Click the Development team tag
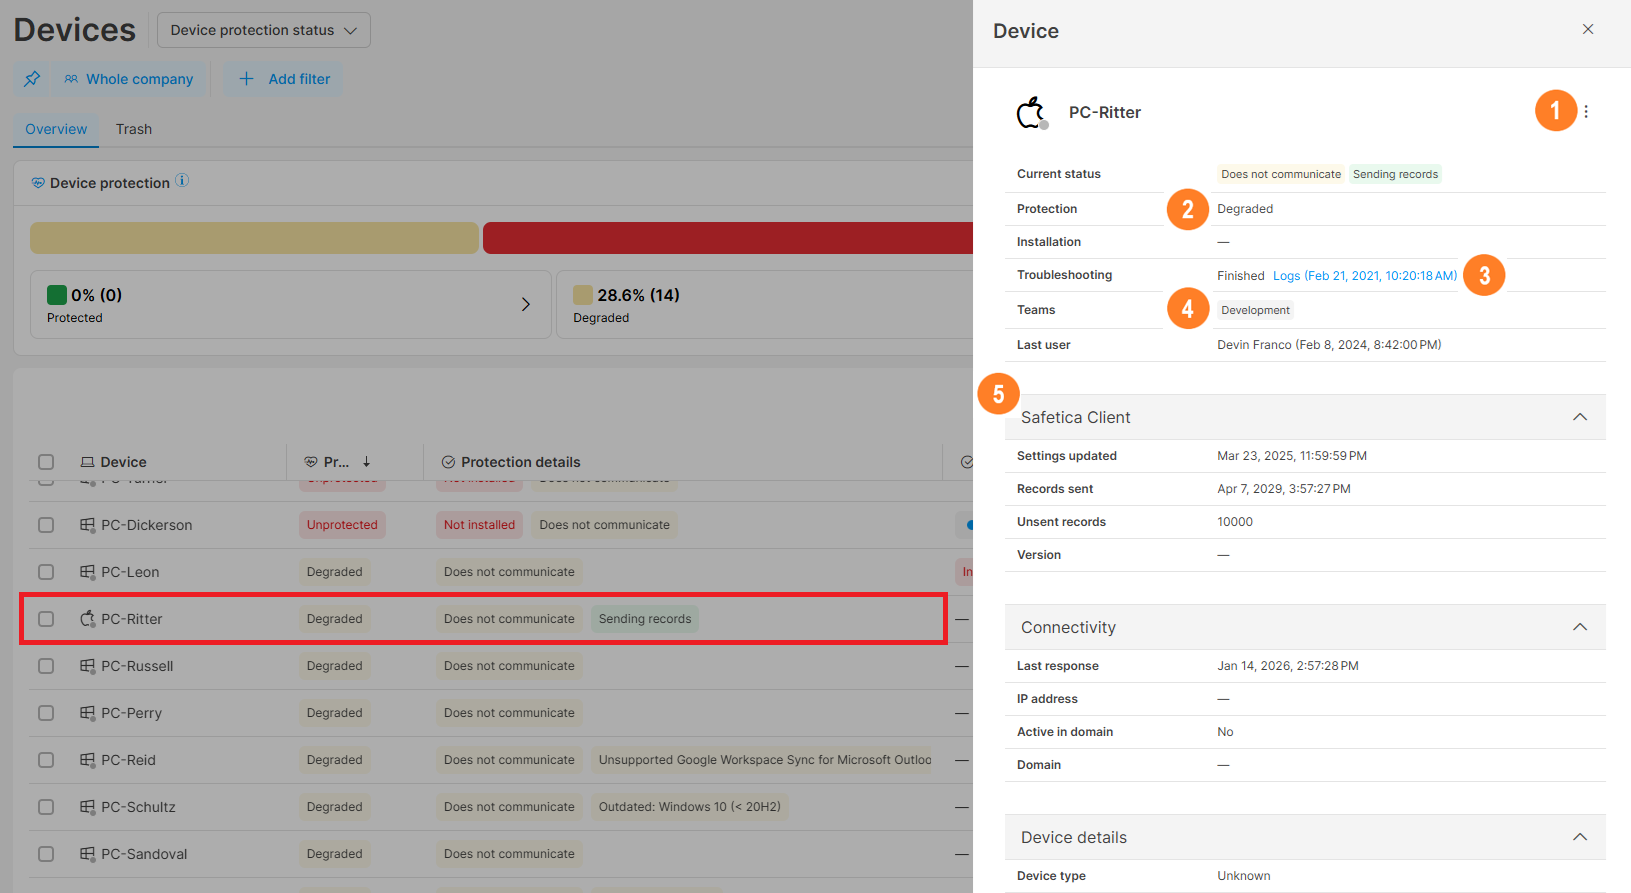This screenshot has width=1631, height=893. pyautogui.click(x=1255, y=310)
